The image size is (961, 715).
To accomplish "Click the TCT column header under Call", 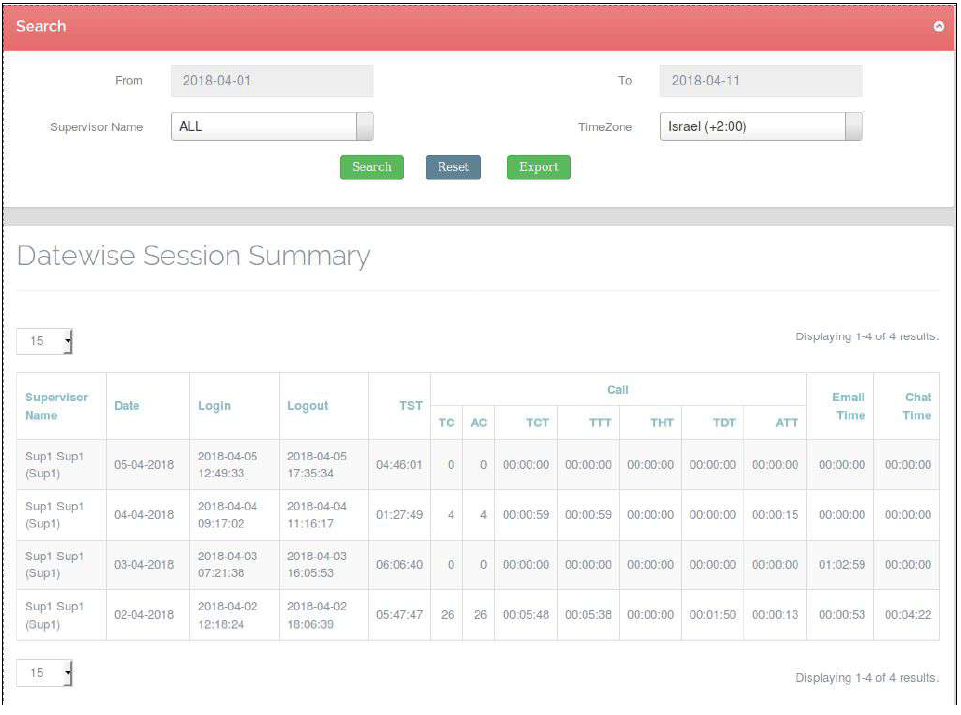I will click(537, 423).
